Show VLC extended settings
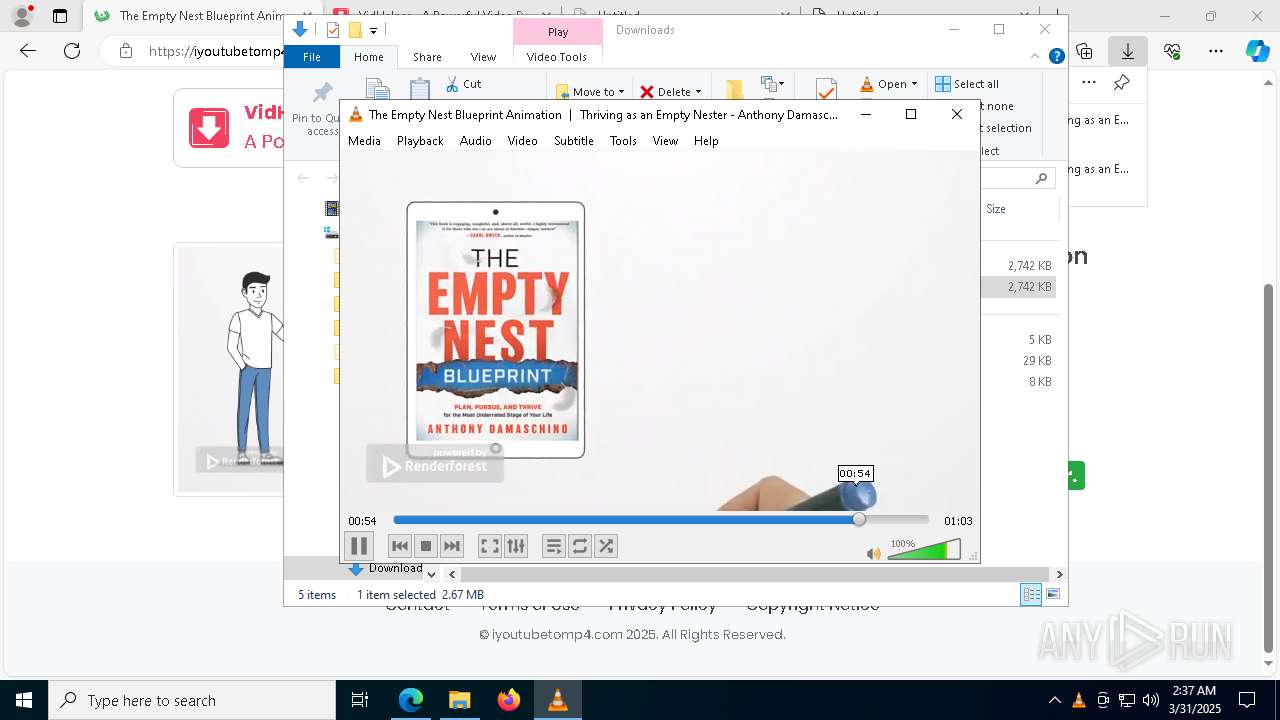 pos(515,546)
